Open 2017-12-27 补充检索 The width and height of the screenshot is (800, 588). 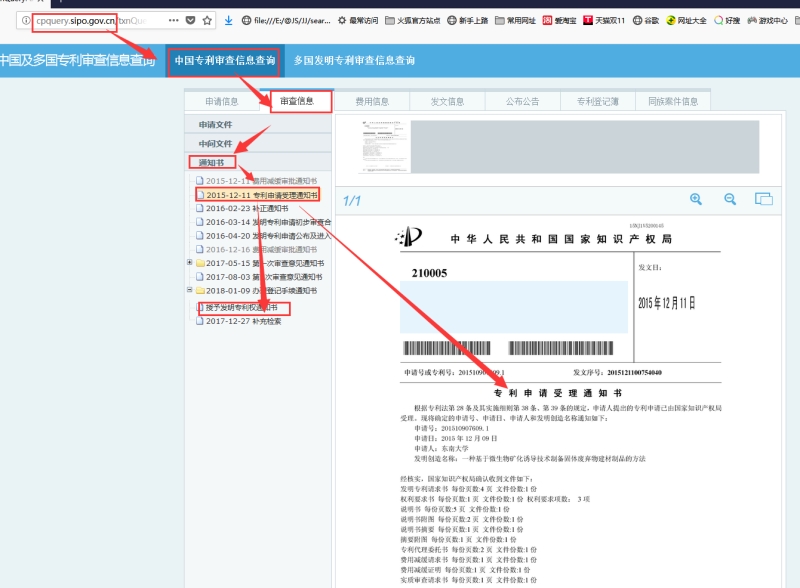coord(239,321)
